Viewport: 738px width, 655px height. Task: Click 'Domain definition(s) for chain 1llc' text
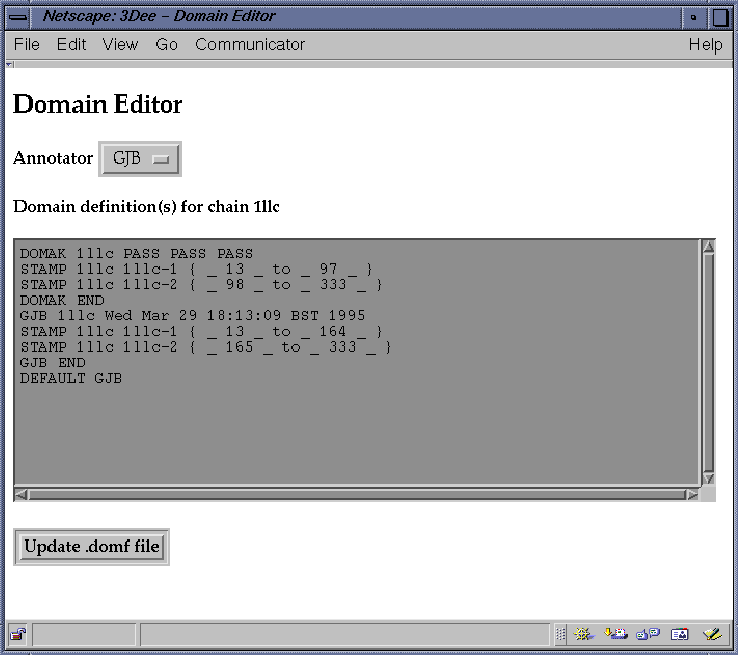coord(146,207)
